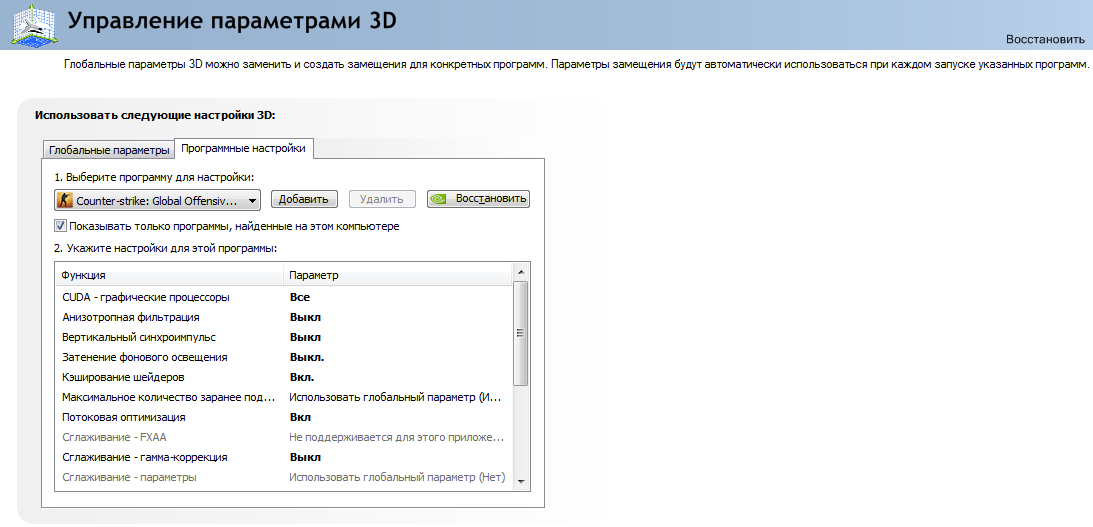
Task: Click "Выкл" value for Анизотропная фильтрация
Action: [305, 317]
